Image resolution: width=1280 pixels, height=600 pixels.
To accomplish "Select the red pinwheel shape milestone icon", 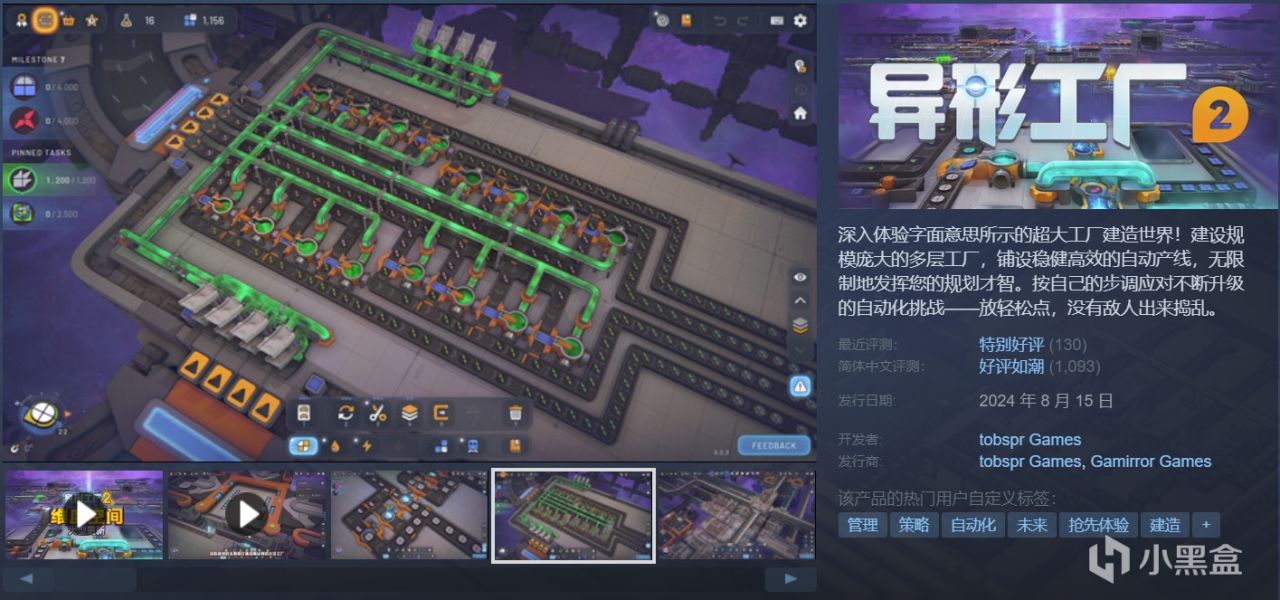I will (x=23, y=121).
